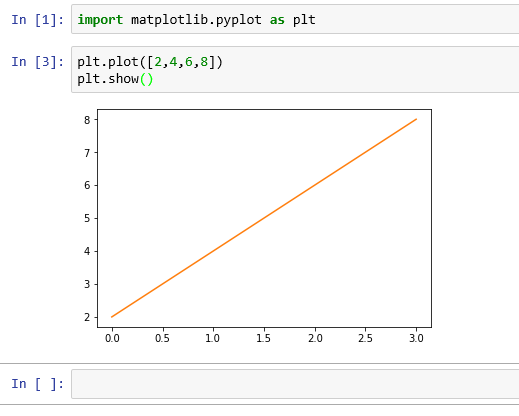Click the number 8 in the plot list
Image resolution: width=519 pixels, height=416 pixels.
tap(204, 62)
